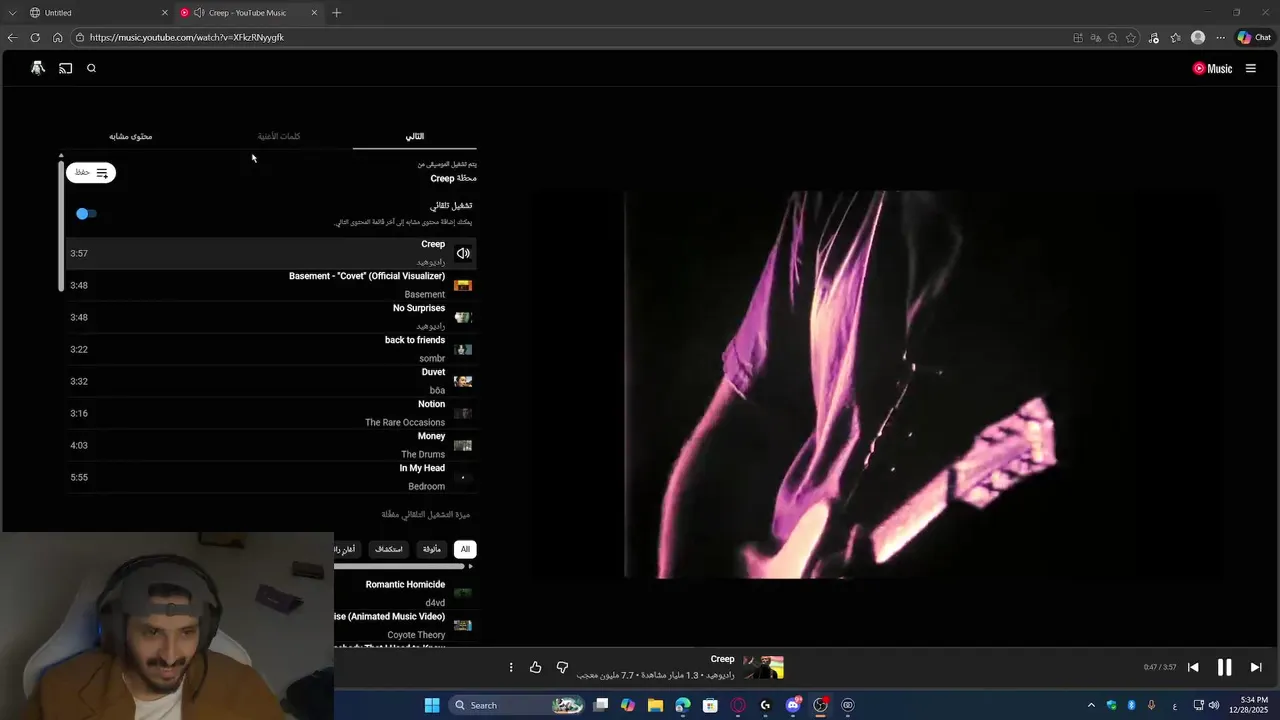The image size is (1280, 720).
Task: Play Money by The Drums
Action: [270, 445]
